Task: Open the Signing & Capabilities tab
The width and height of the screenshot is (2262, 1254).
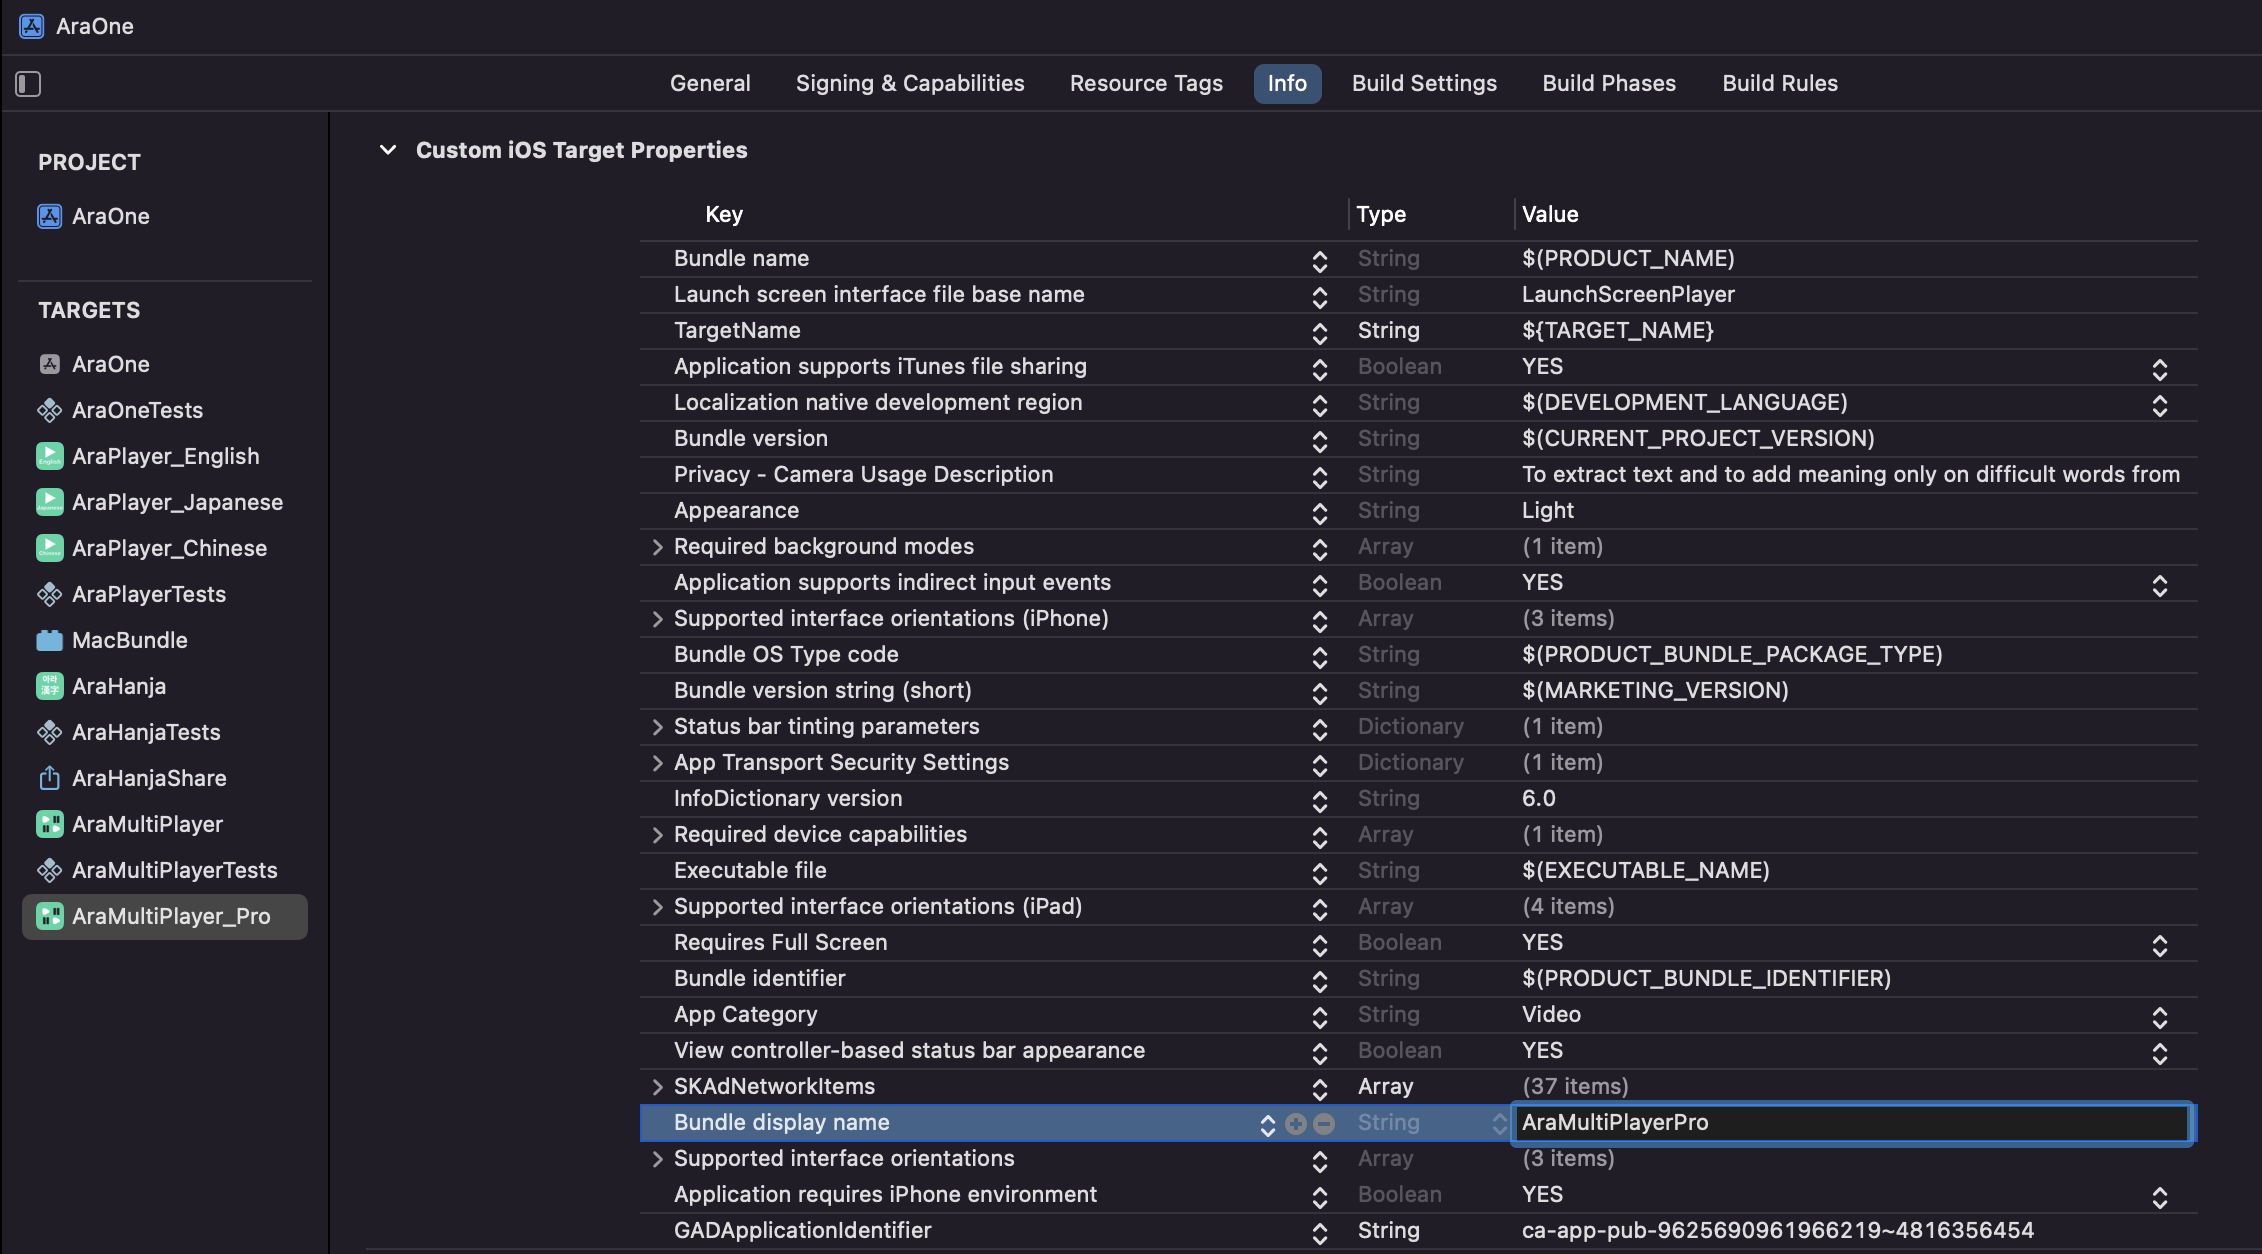Action: 910,84
